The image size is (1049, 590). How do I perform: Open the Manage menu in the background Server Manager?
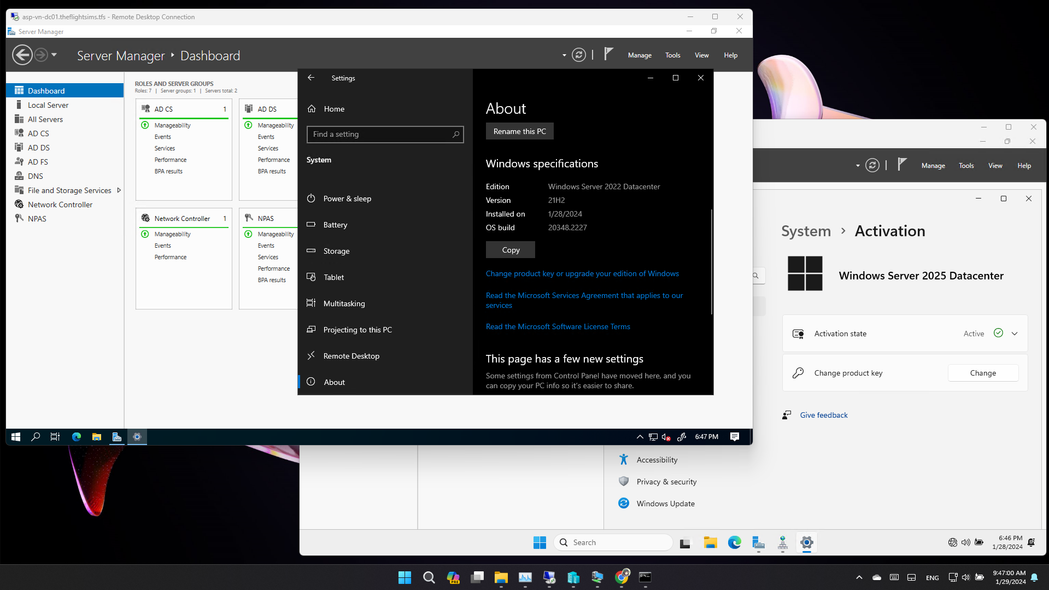[x=933, y=166]
